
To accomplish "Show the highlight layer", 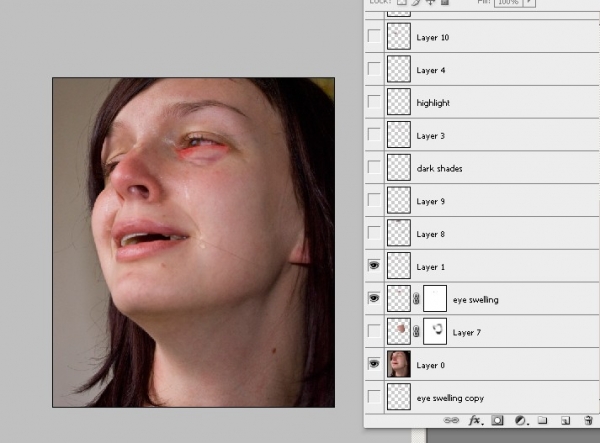I will [374, 102].
